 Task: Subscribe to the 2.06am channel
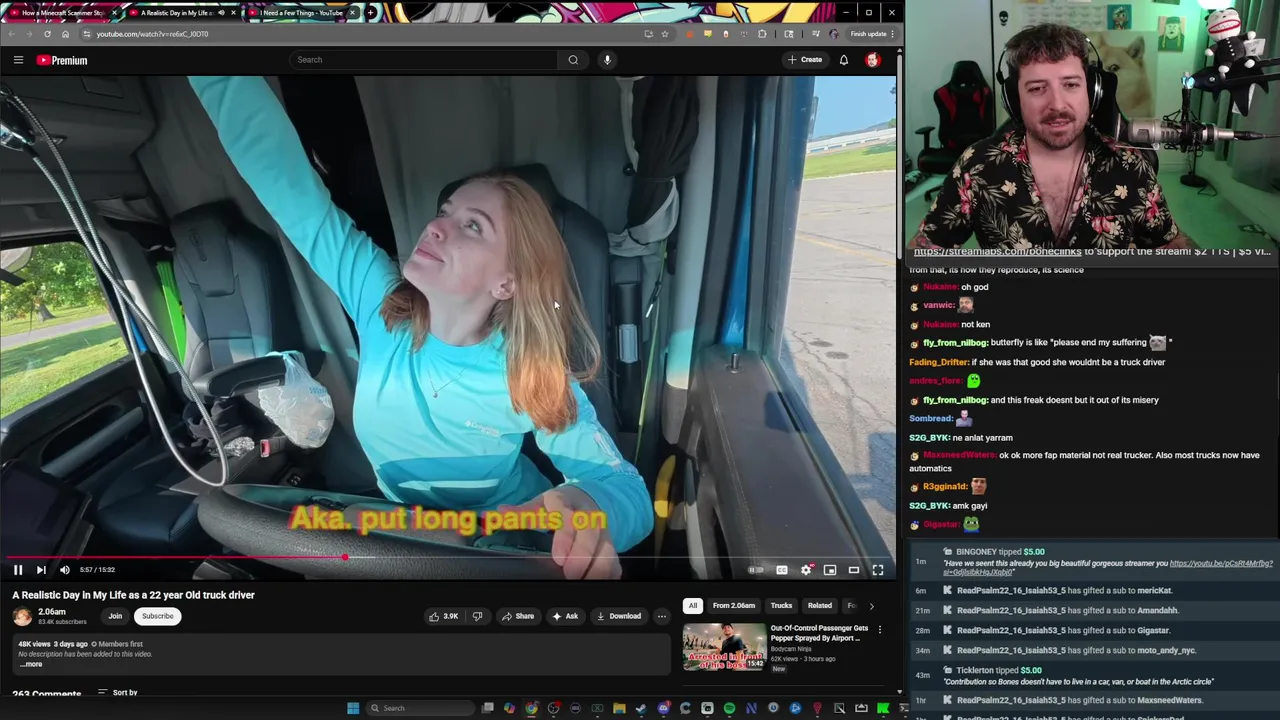click(x=157, y=616)
